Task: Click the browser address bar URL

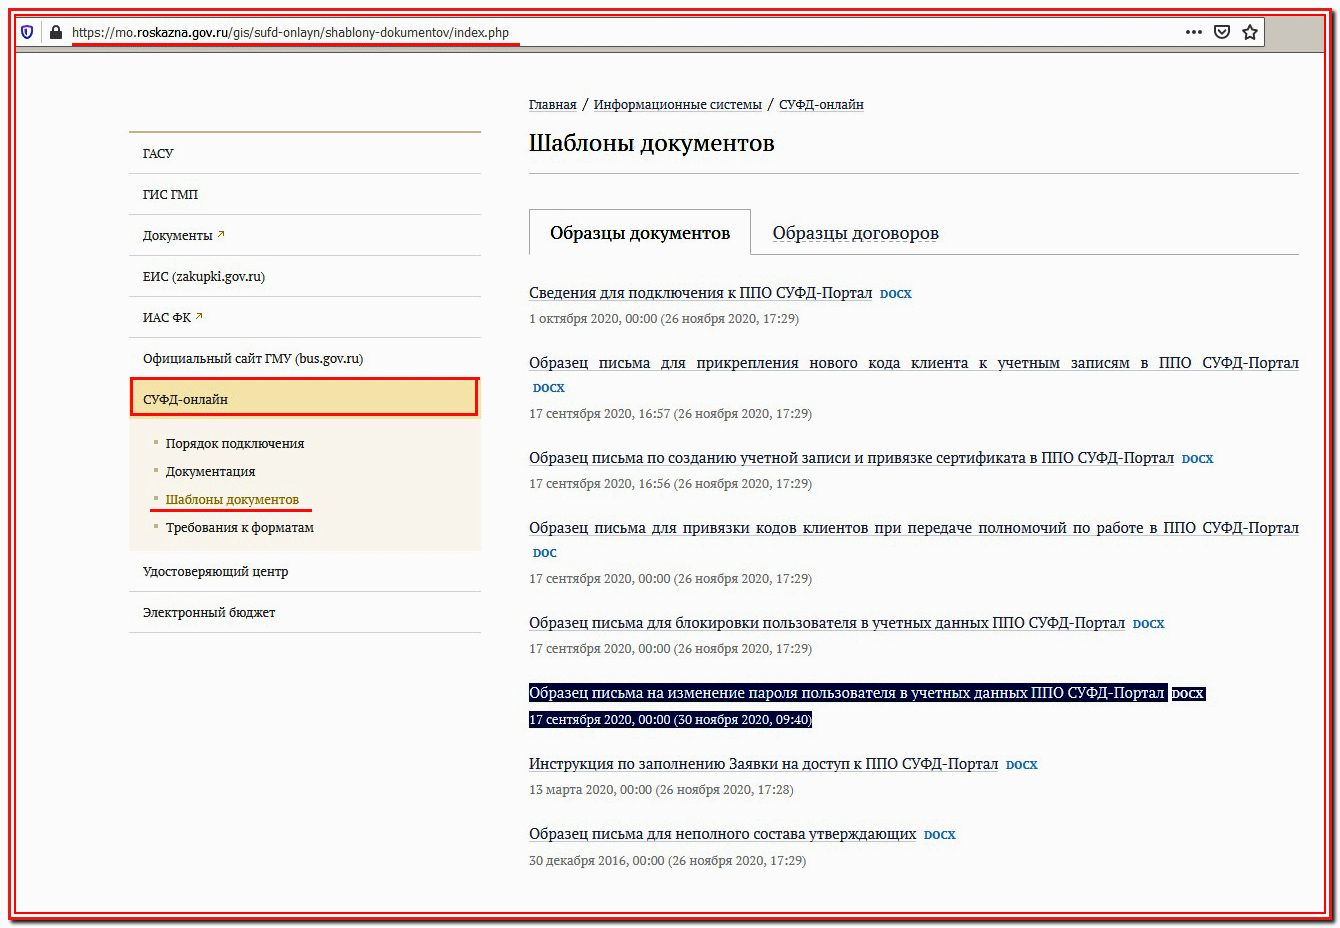Action: tap(290, 32)
